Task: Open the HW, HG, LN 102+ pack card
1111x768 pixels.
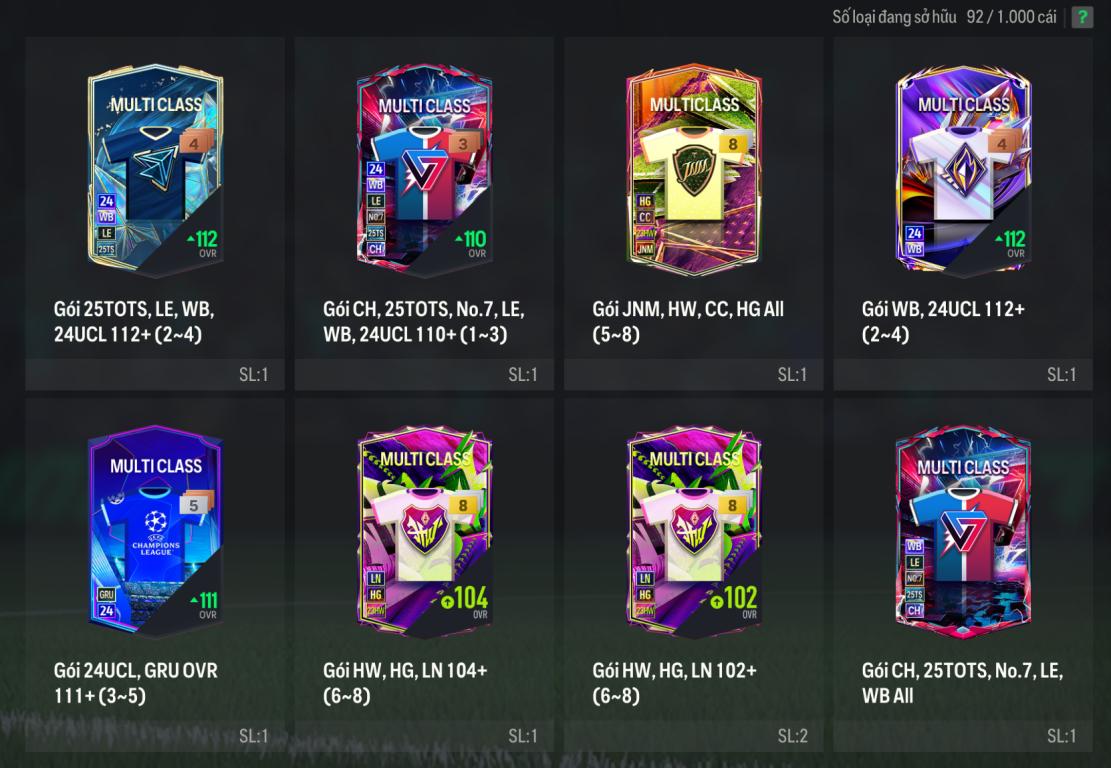Action: 694,575
